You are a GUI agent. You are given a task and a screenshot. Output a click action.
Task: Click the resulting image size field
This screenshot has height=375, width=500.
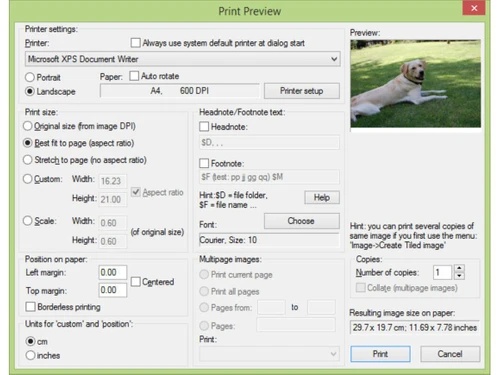415,327
